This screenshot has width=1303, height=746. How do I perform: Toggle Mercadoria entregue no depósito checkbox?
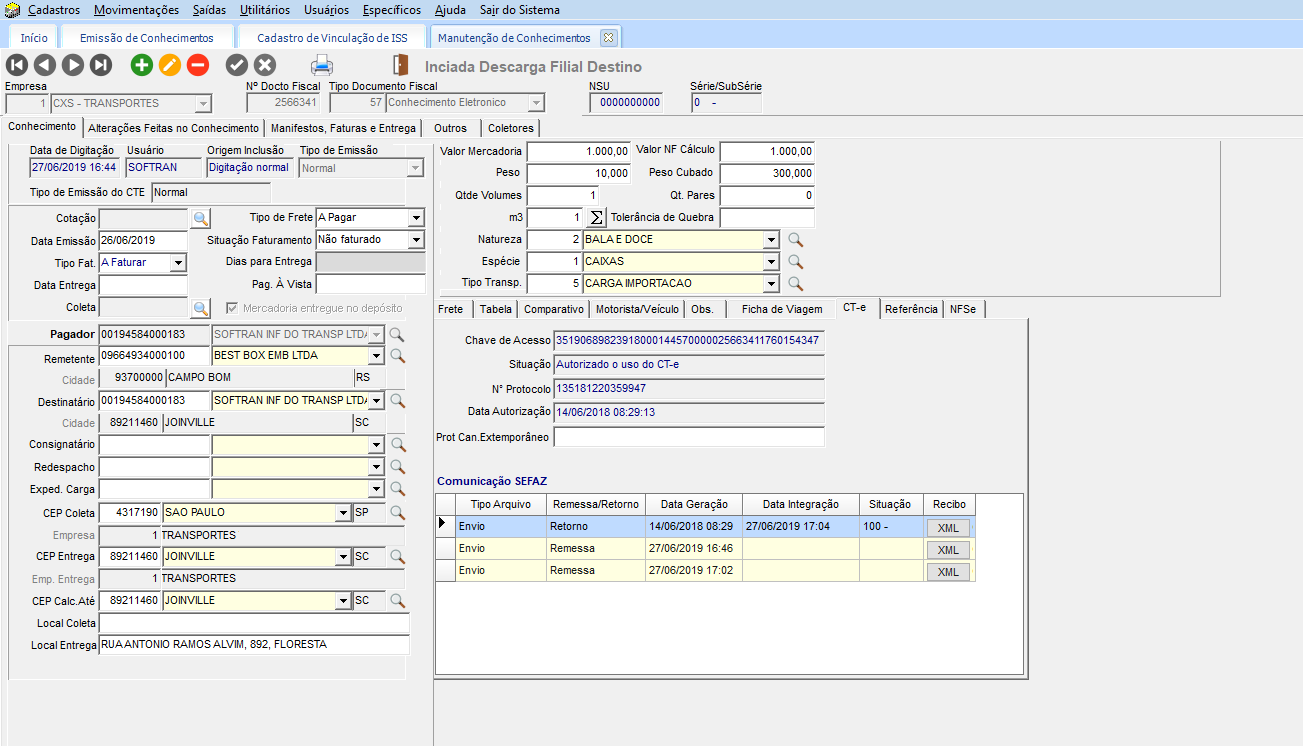[x=233, y=308]
